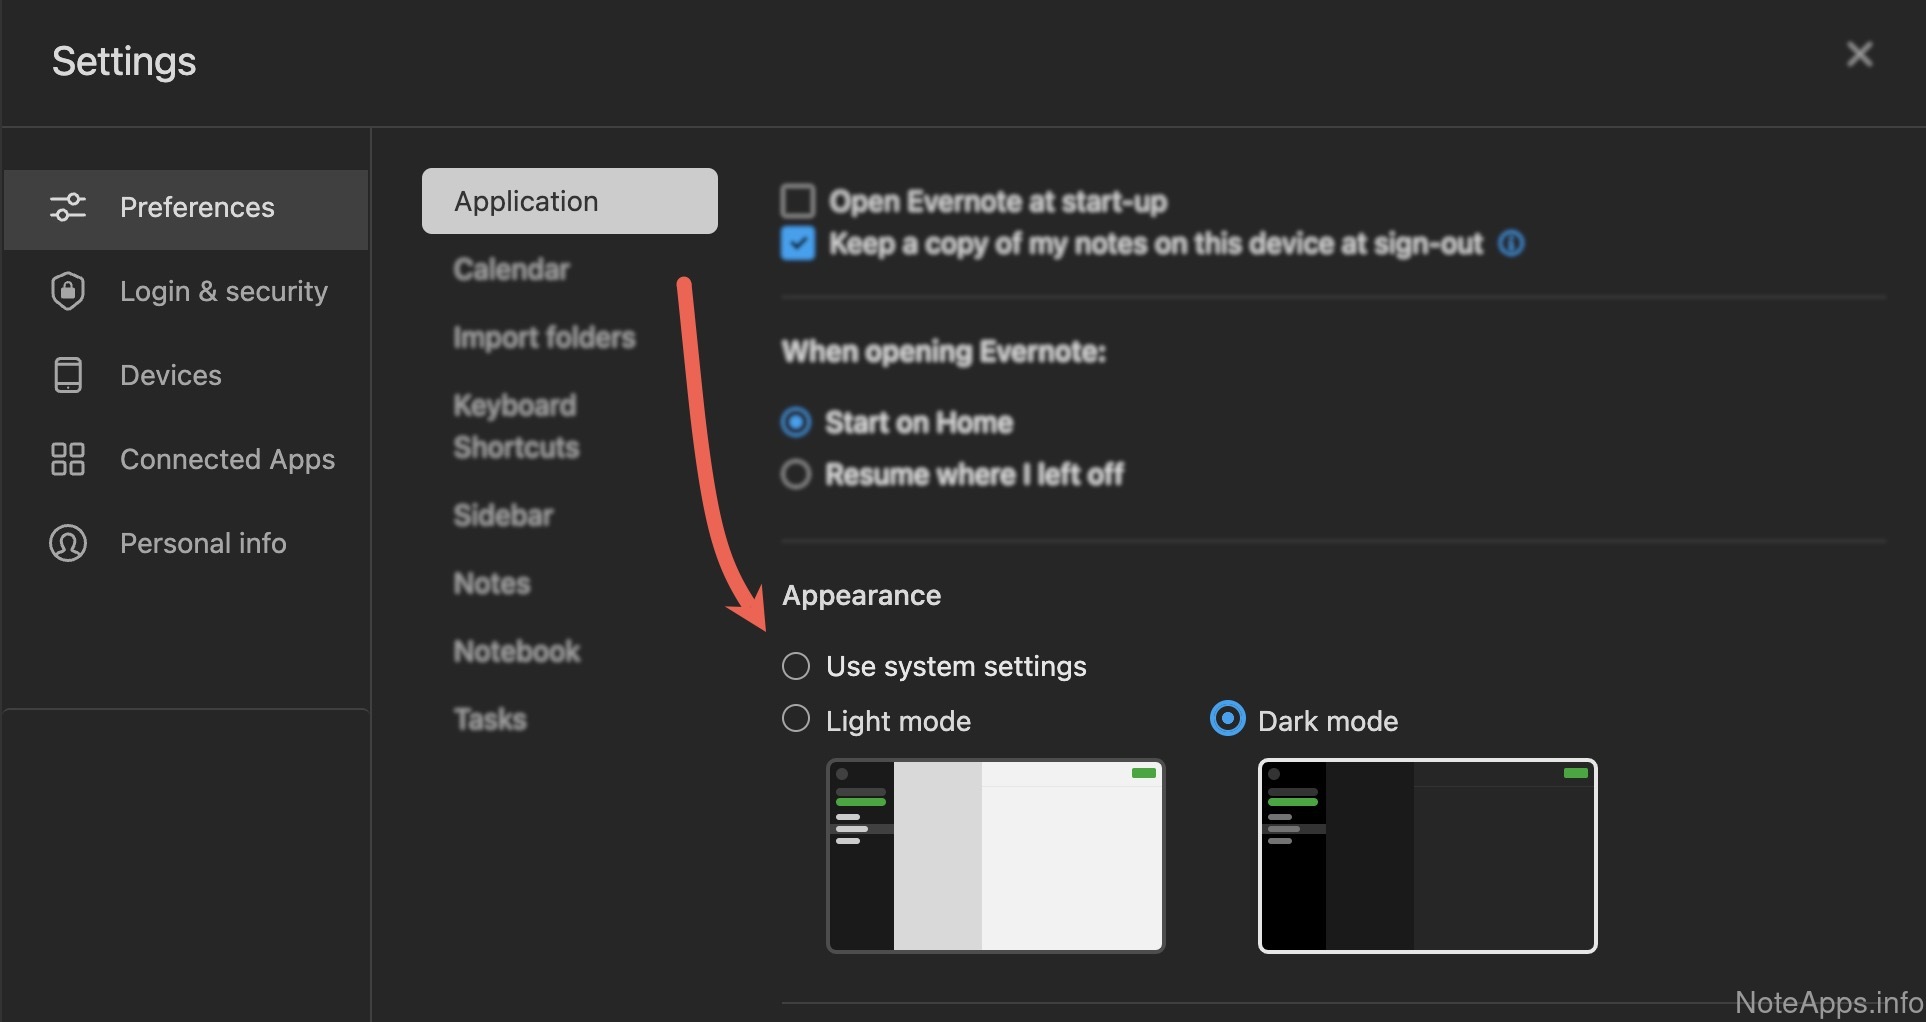The image size is (1926, 1022).
Task: Open the Import folders section
Action: coord(544,338)
